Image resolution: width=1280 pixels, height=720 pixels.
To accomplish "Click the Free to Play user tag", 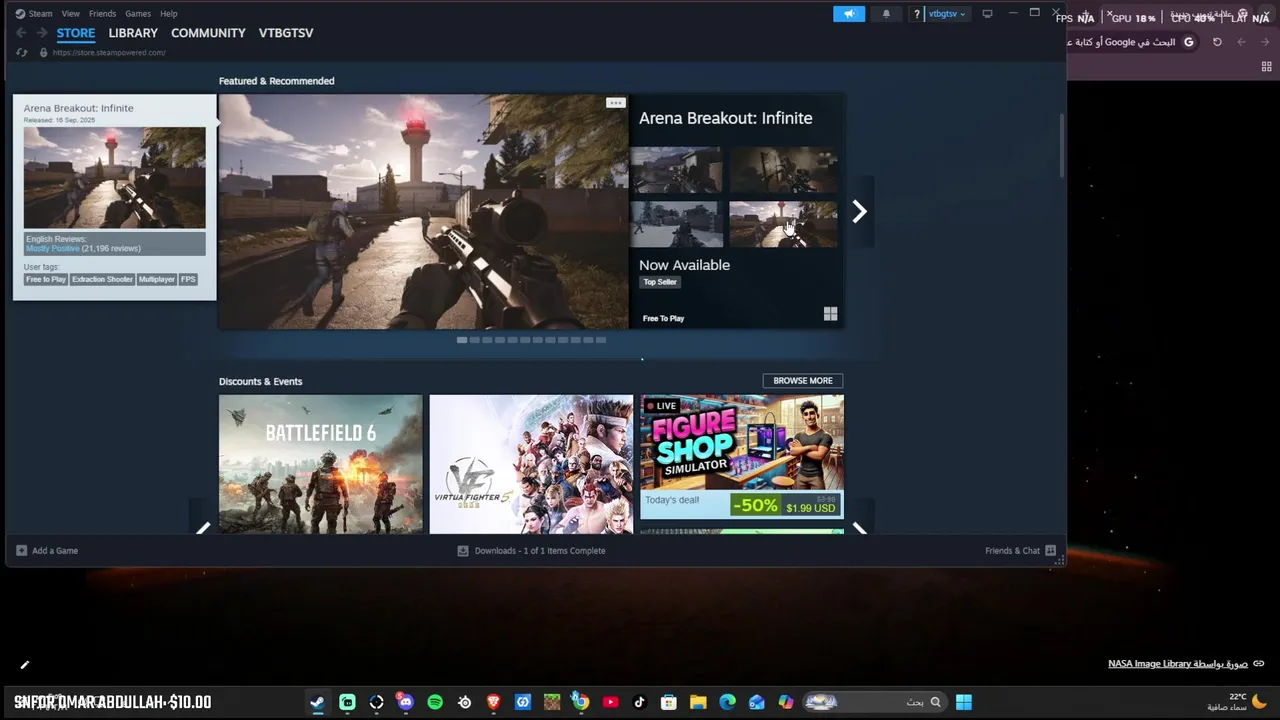I will coord(46,280).
